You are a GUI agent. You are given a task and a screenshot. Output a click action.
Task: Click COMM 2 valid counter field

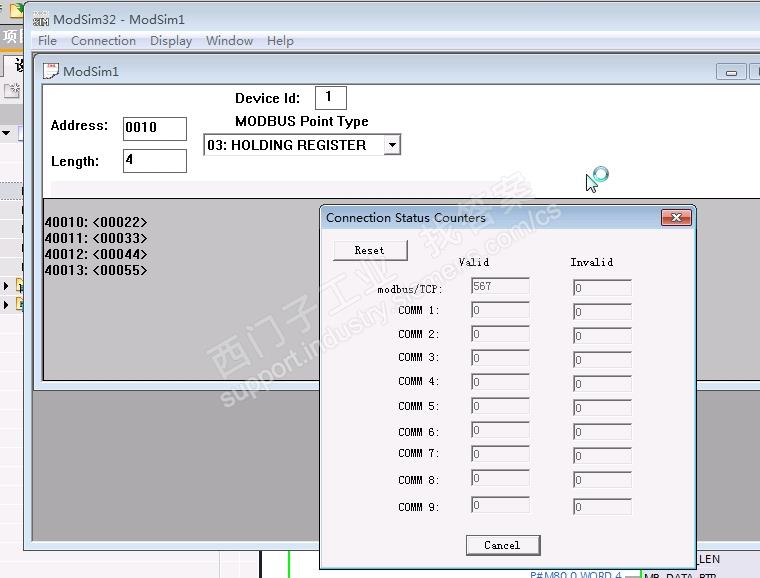coord(500,334)
